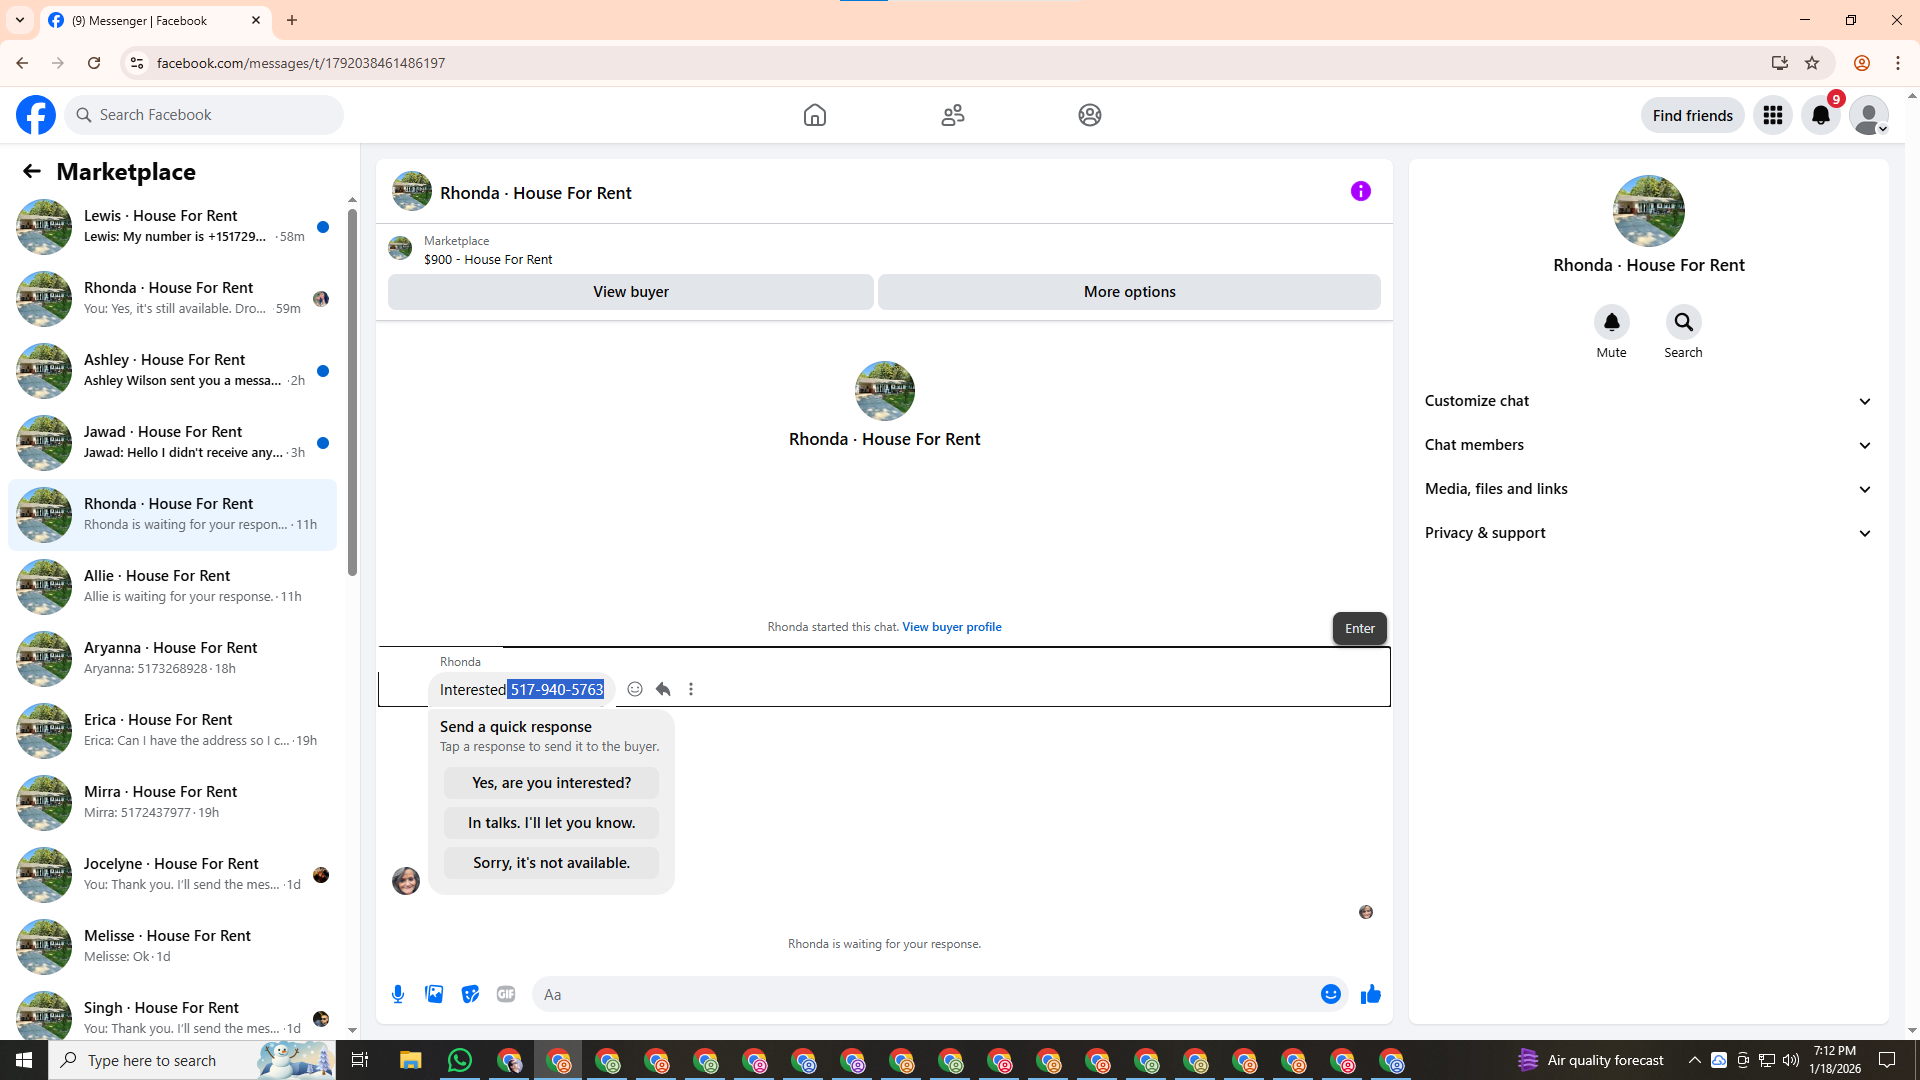Image resolution: width=1920 pixels, height=1080 pixels.
Task: Attach a photo using the image icon
Action: pyautogui.click(x=434, y=994)
